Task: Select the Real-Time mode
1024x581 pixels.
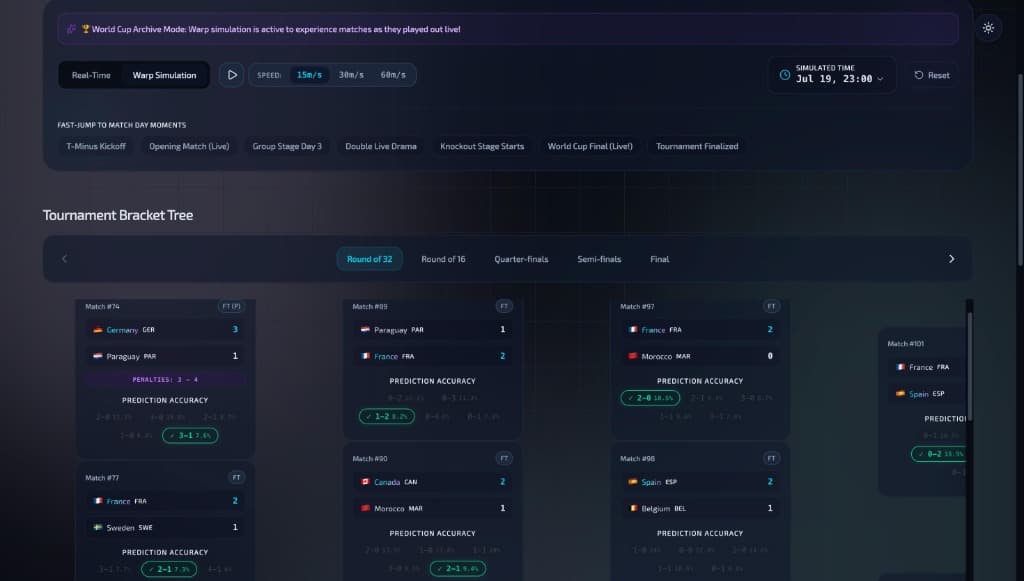Action: 91,75
